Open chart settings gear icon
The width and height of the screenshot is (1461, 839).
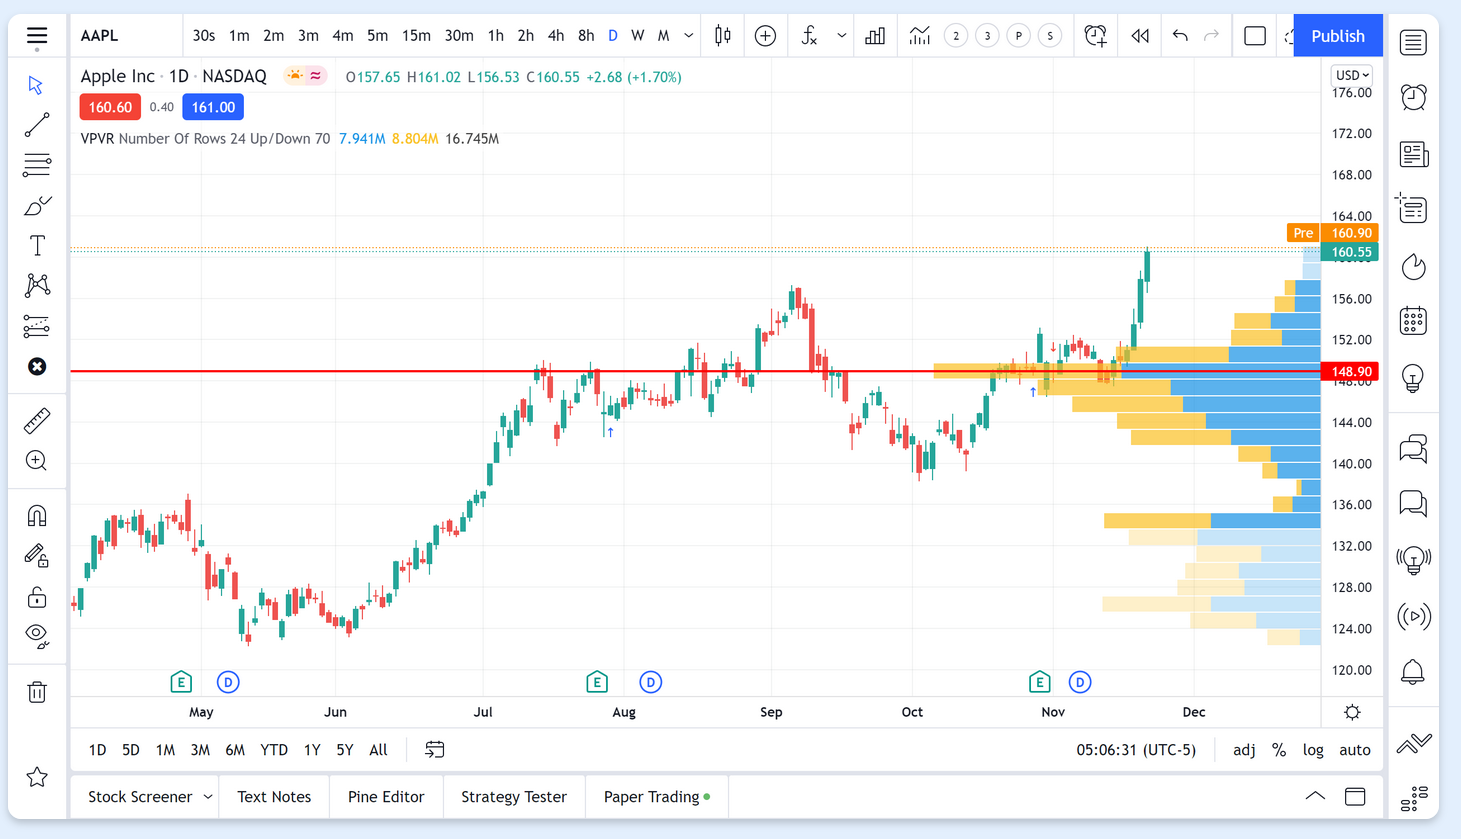click(x=1352, y=713)
